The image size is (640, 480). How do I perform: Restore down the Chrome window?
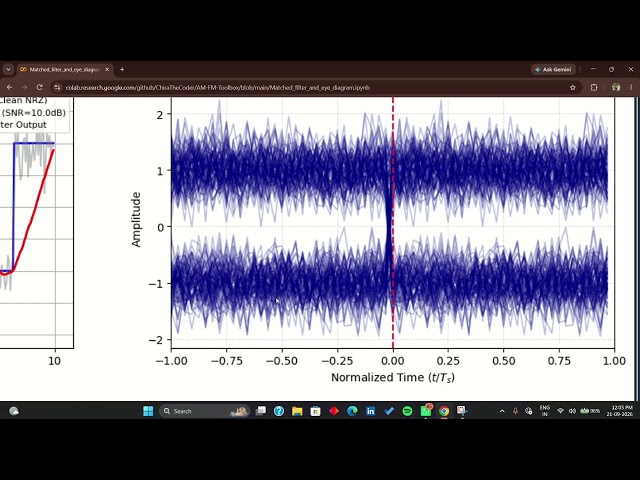coord(611,69)
